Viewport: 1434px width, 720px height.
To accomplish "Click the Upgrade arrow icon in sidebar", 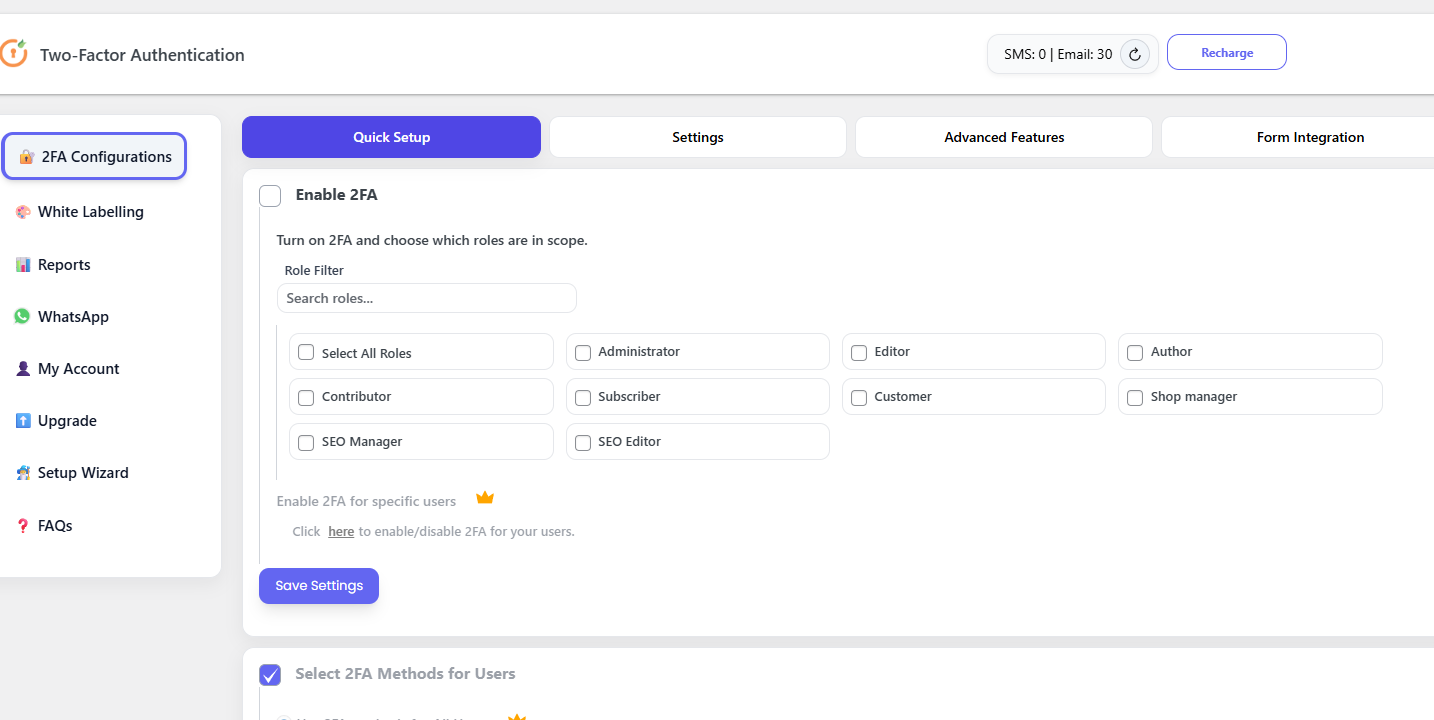I will pyautogui.click(x=23, y=421).
